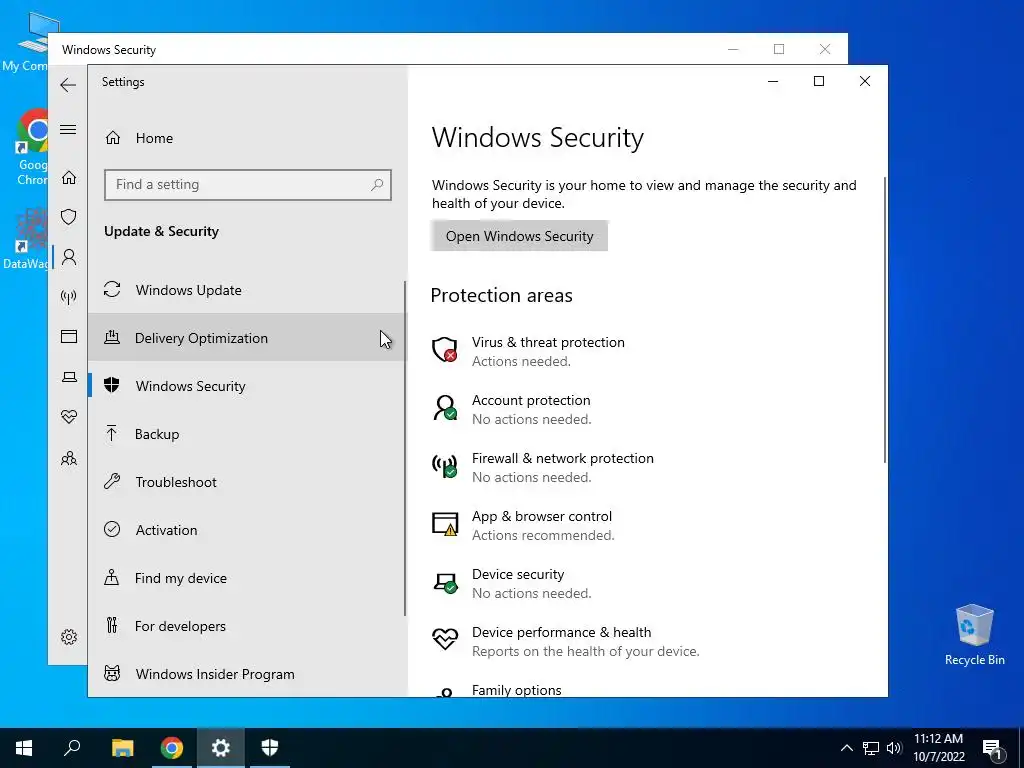Open network icon in system tray
1024x768 pixels.
click(x=871, y=748)
